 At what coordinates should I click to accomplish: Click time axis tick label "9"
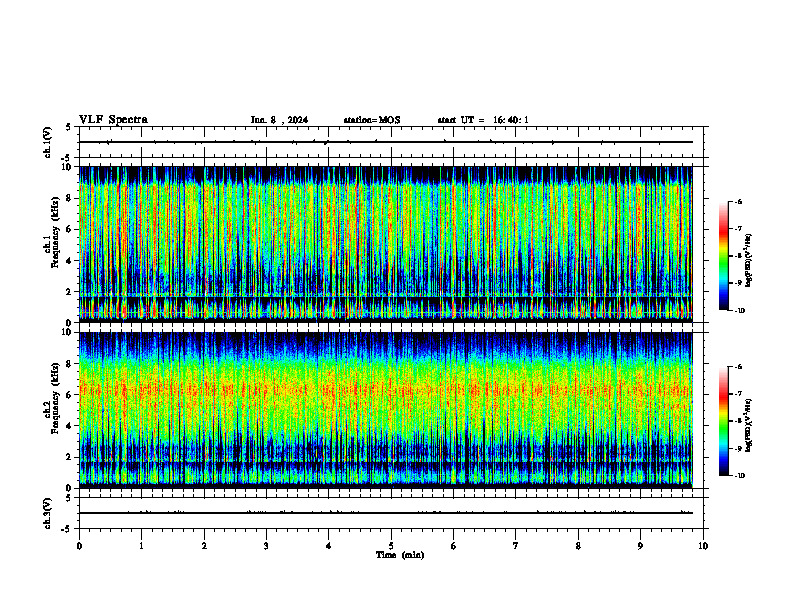(x=640, y=546)
